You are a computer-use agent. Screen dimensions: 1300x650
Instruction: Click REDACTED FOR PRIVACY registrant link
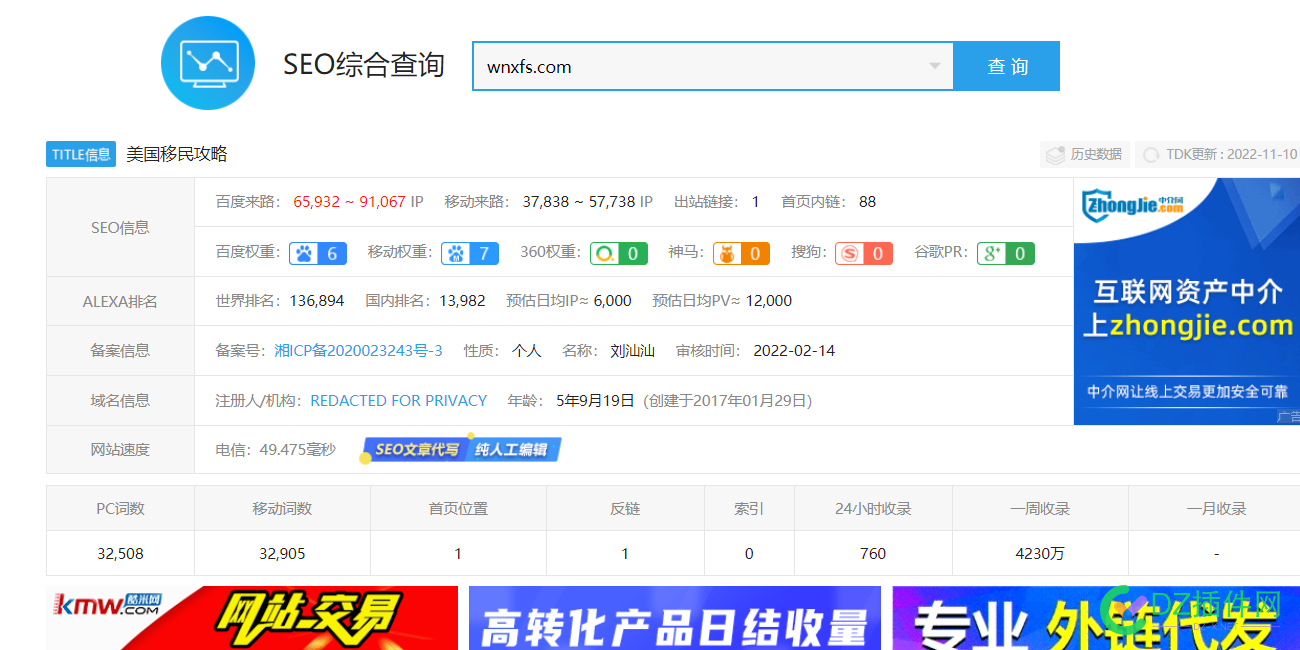pyautogui.click(x=399, y=401)
